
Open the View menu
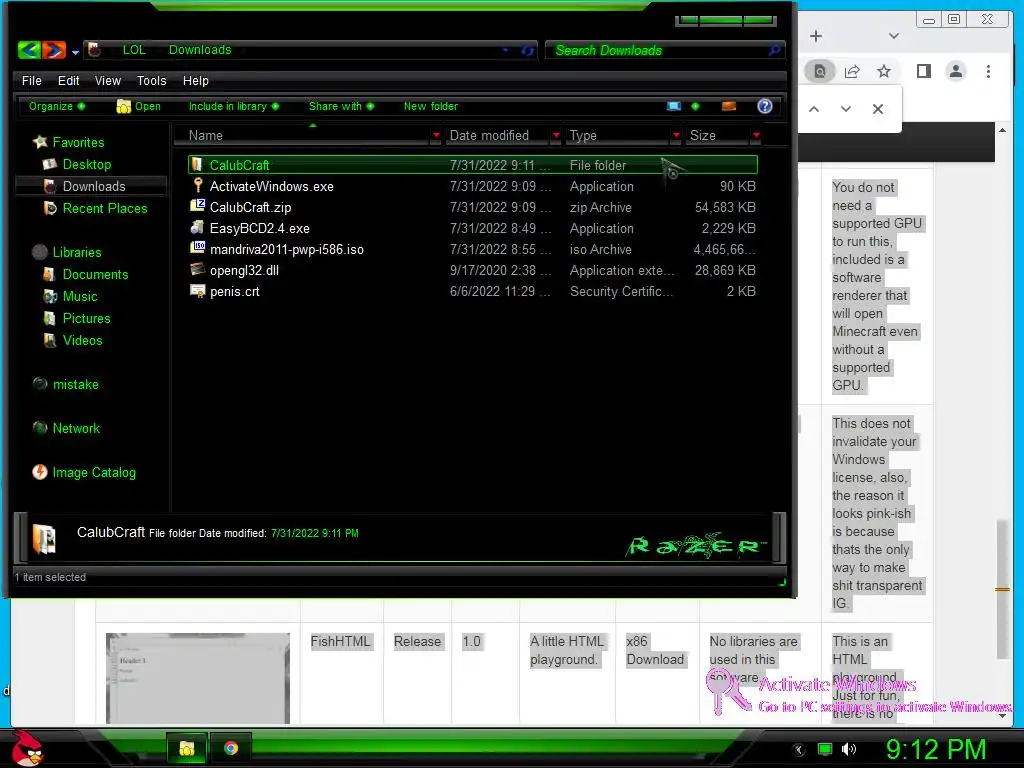[108, 80]
